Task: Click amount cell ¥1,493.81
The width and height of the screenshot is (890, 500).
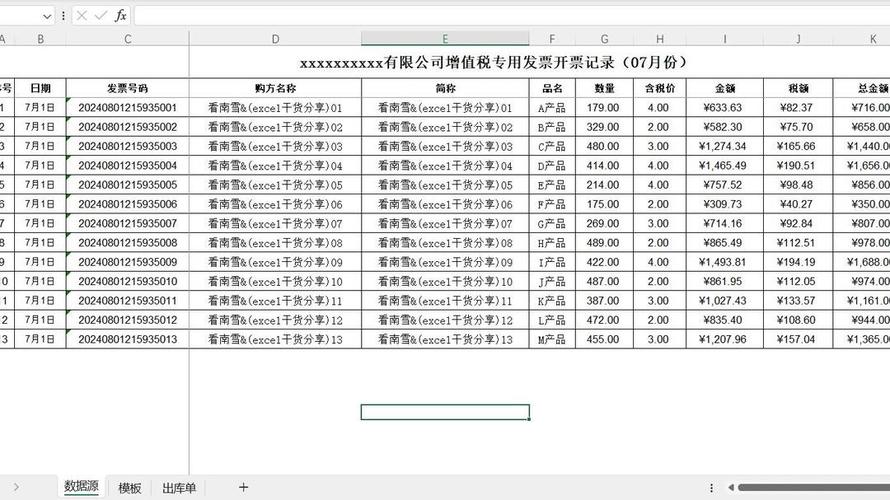Action: click(725, 262)
